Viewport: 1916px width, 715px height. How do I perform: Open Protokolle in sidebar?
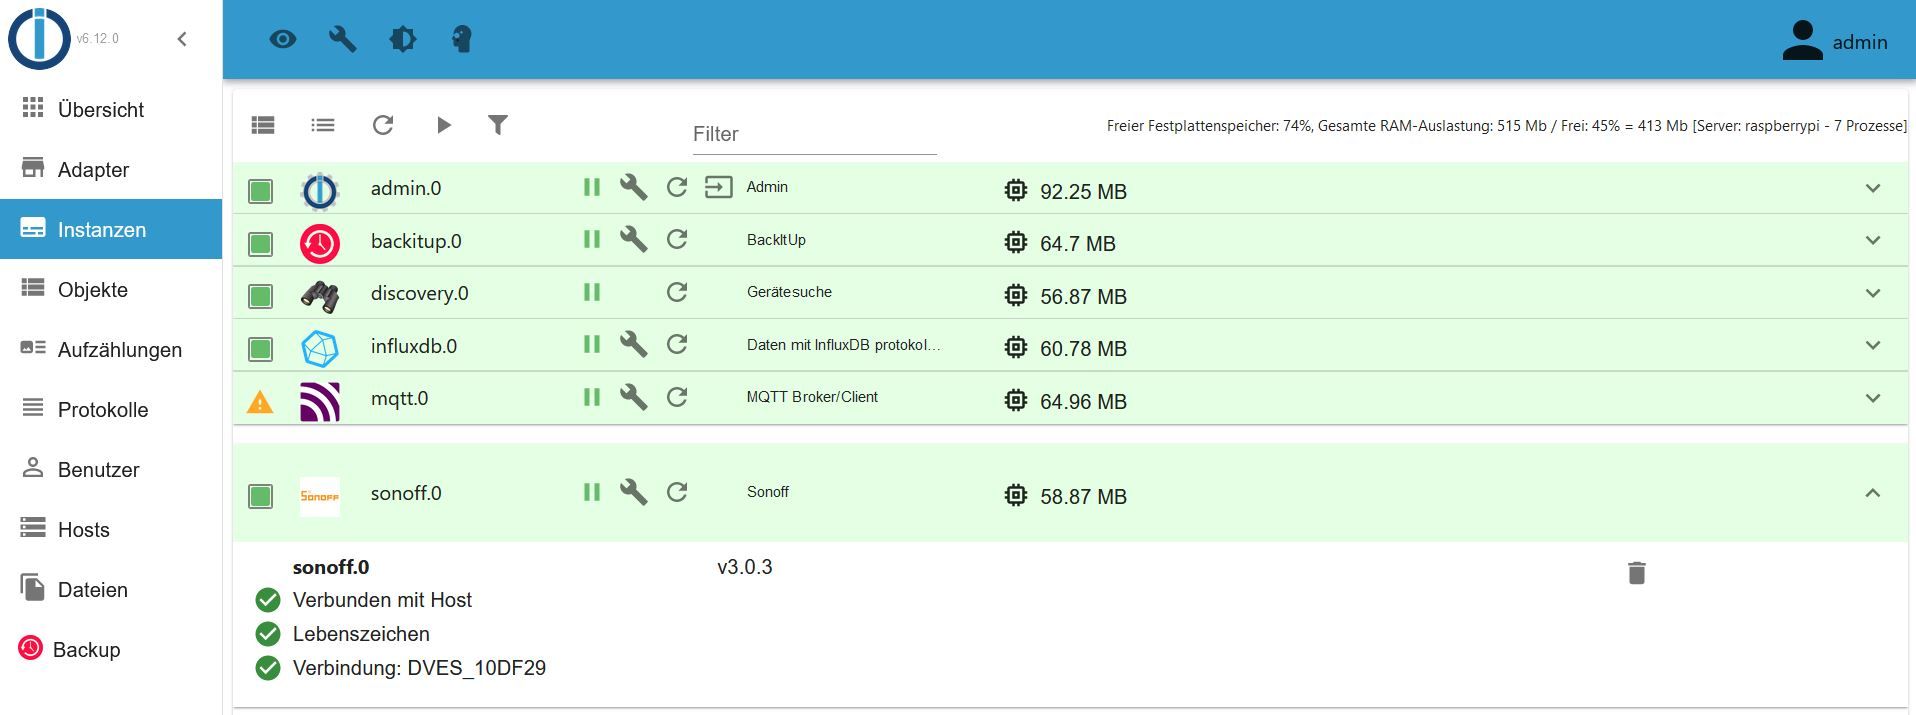point(111,409)
